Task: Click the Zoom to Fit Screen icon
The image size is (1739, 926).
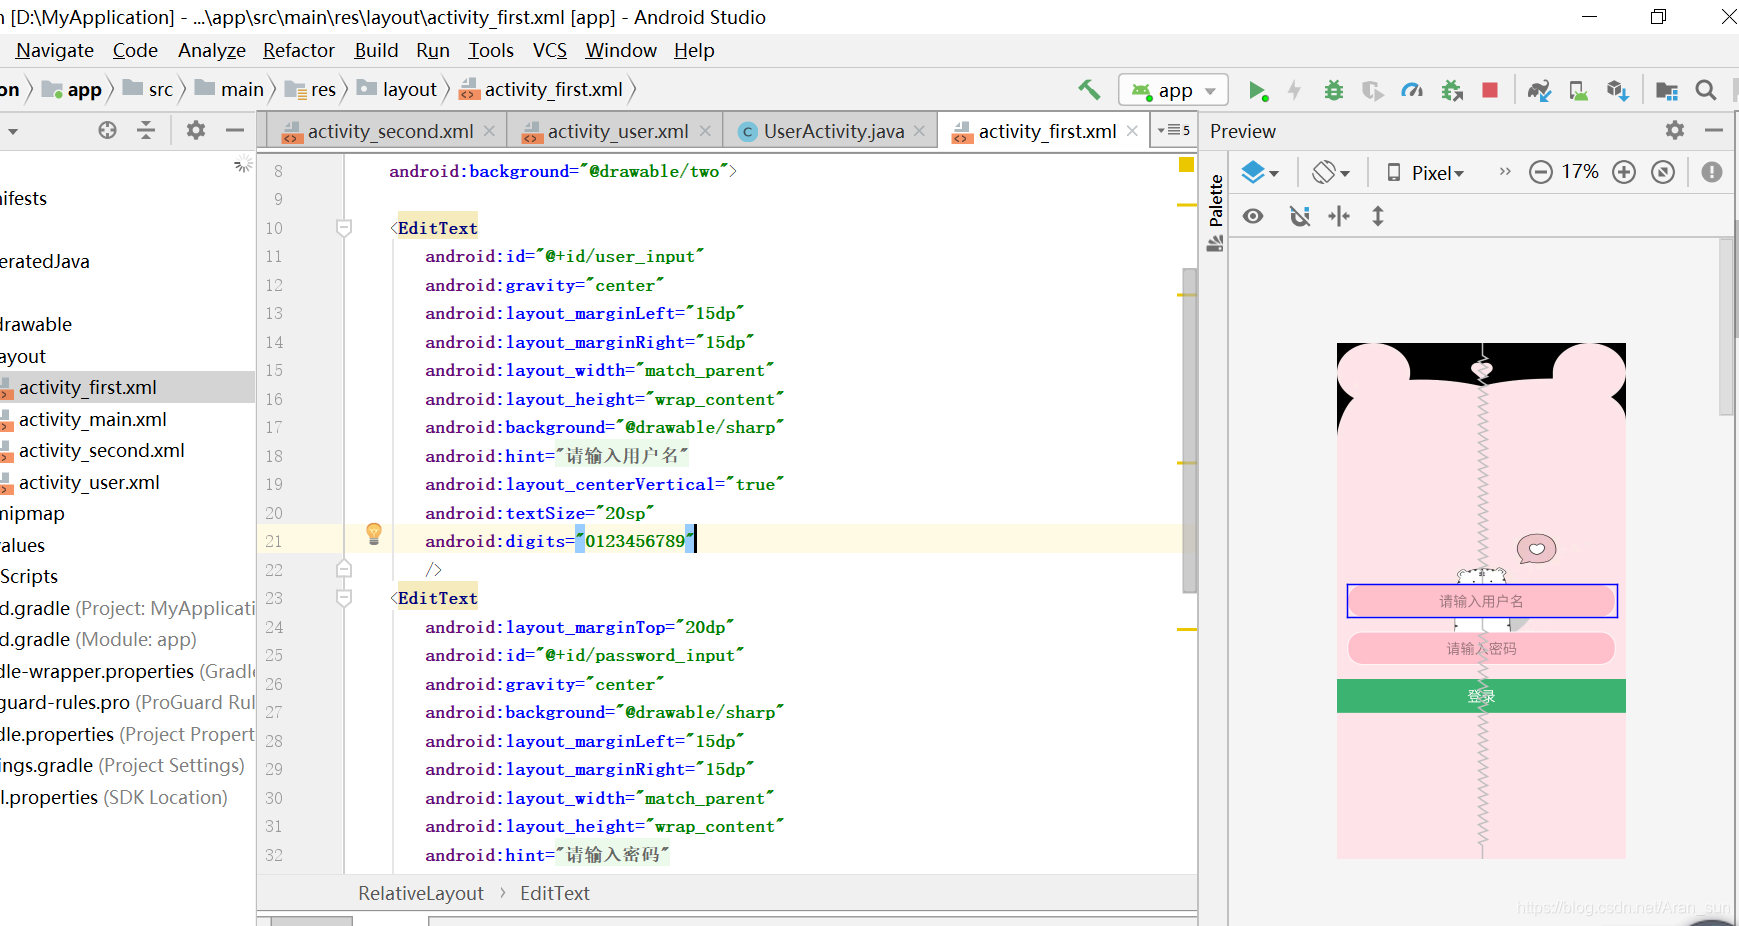Action: tap(1663, 172)
